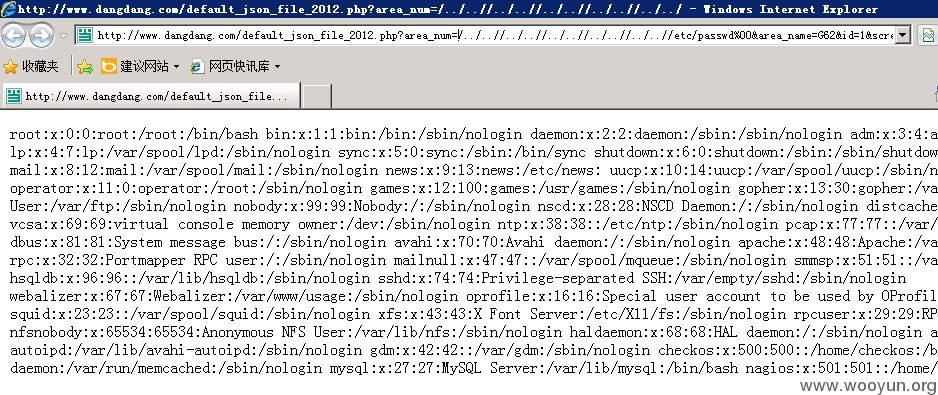Click the text line starting lp:x:4:7
Image resolution: width=938 pixels, height=395 pixels.
[473, 153]
